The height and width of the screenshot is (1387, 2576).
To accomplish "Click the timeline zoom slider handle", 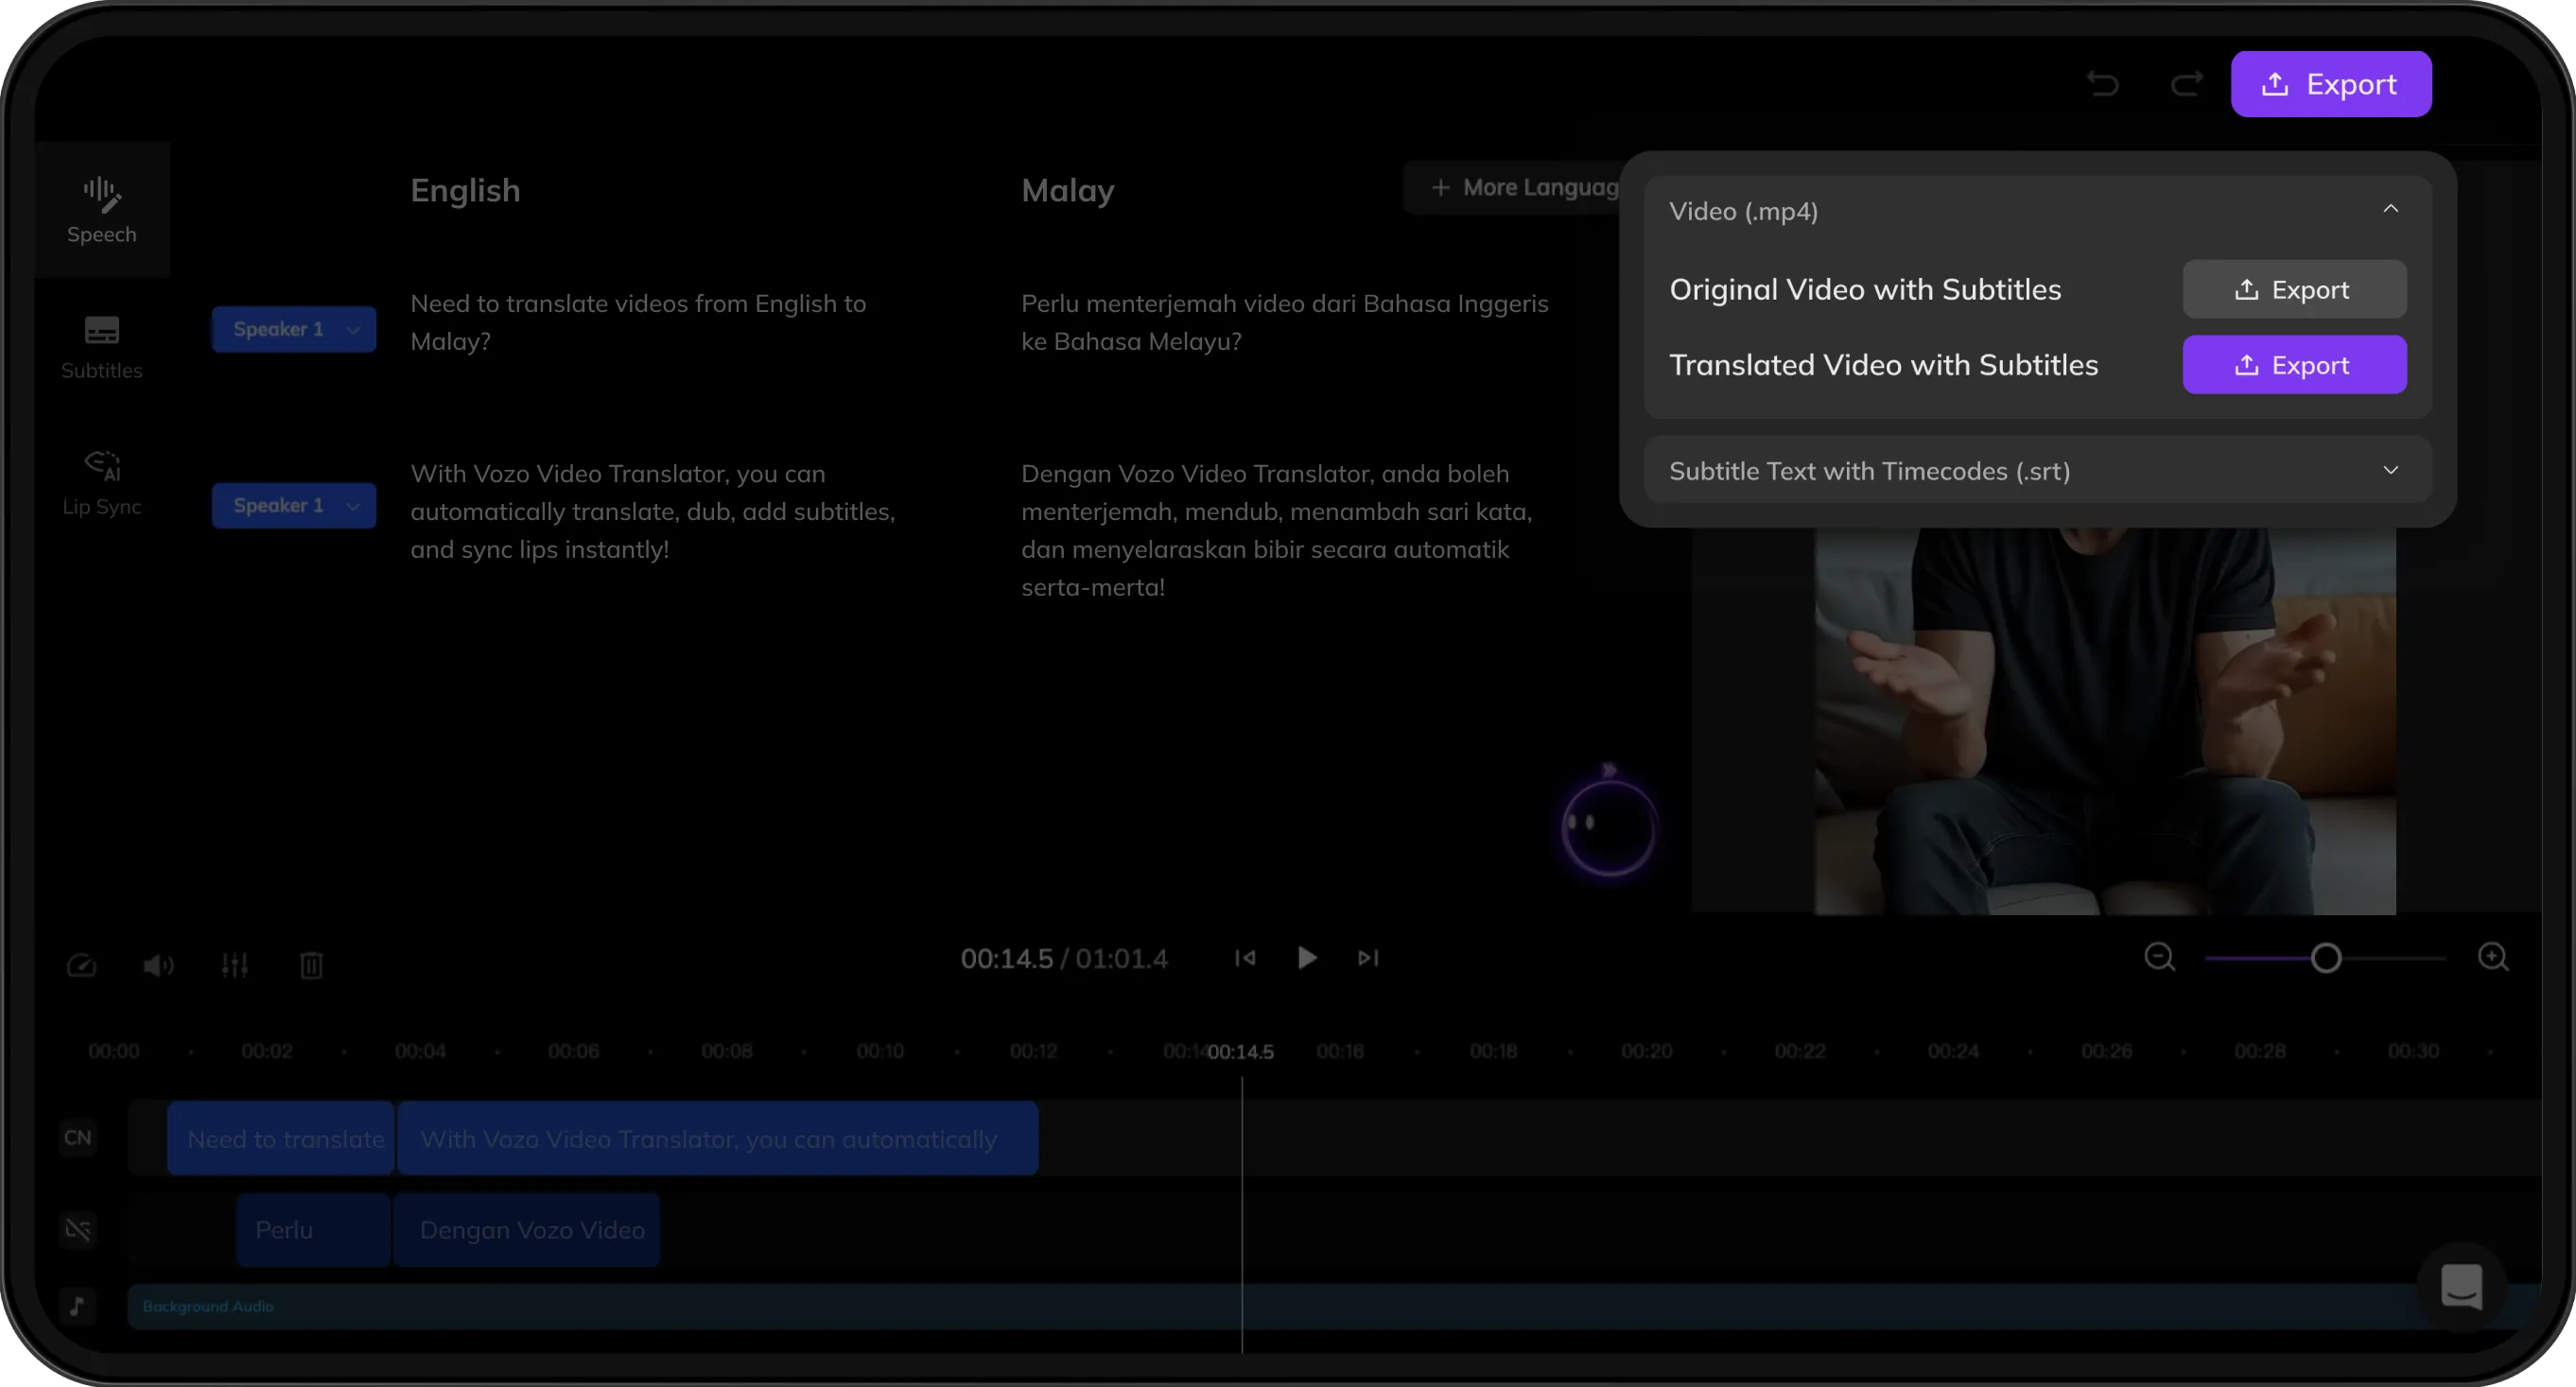I will 2326,958.
